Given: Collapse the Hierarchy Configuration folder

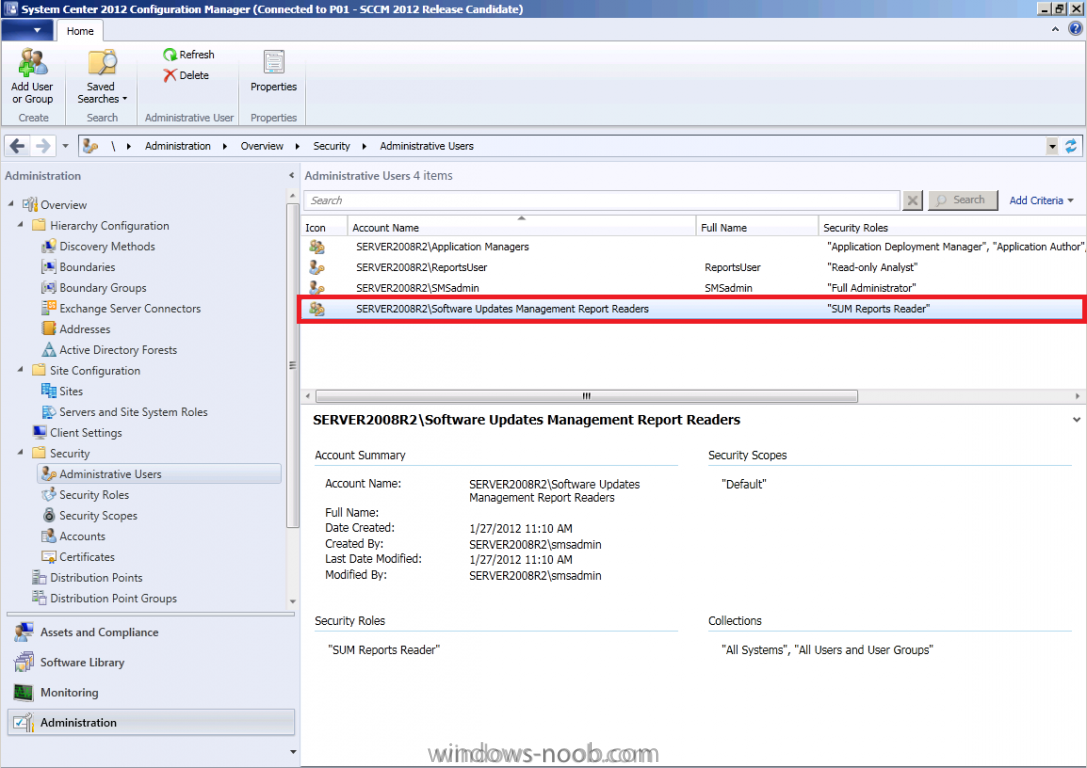Looking at the screenshot, I should [x=21, y=225].
